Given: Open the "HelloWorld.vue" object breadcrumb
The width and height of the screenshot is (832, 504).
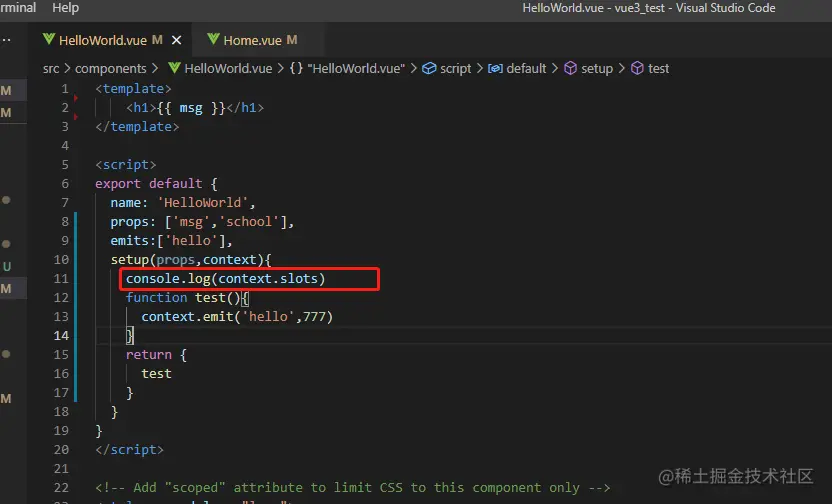Looking at the screenshot, I should point(356,69).
